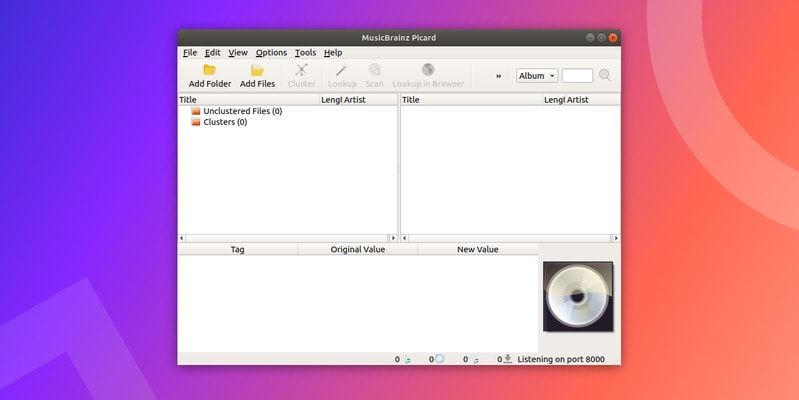The height and width of the screenshot is (400, 799).
Task: Click the magnifier search icon in toolbar
Action: click(x=605, y=75)
